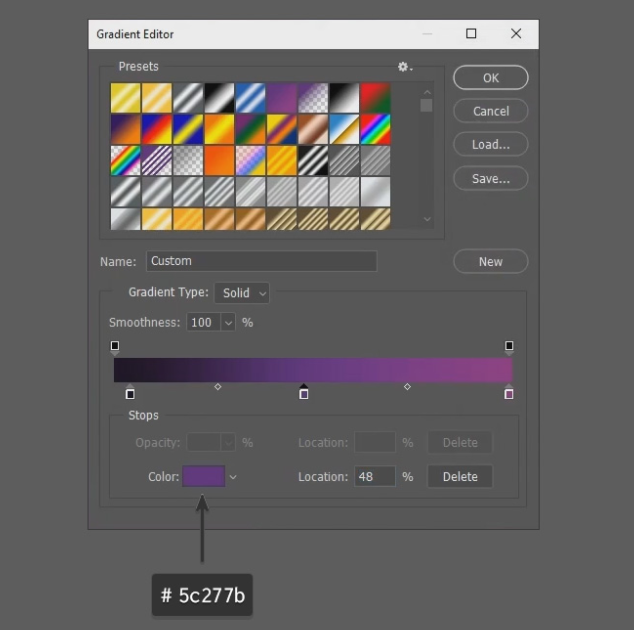Select the dark left color stop
Viewport: 634px width, 630px height.
click(x=130, y=394)
